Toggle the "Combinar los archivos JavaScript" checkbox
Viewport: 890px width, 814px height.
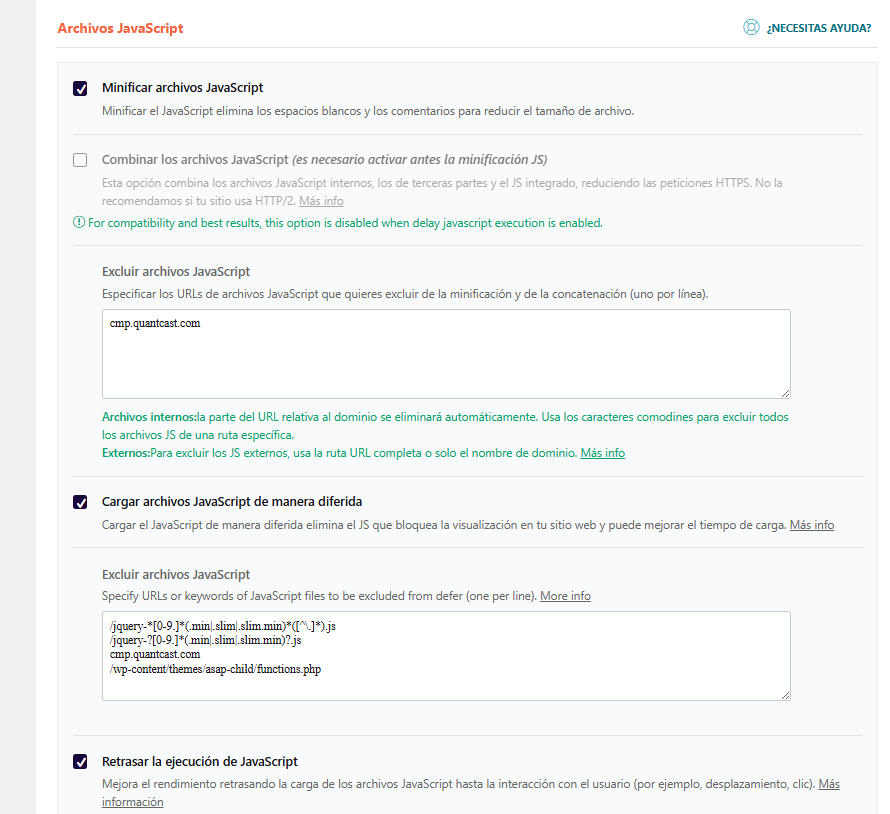pos(80,160)
